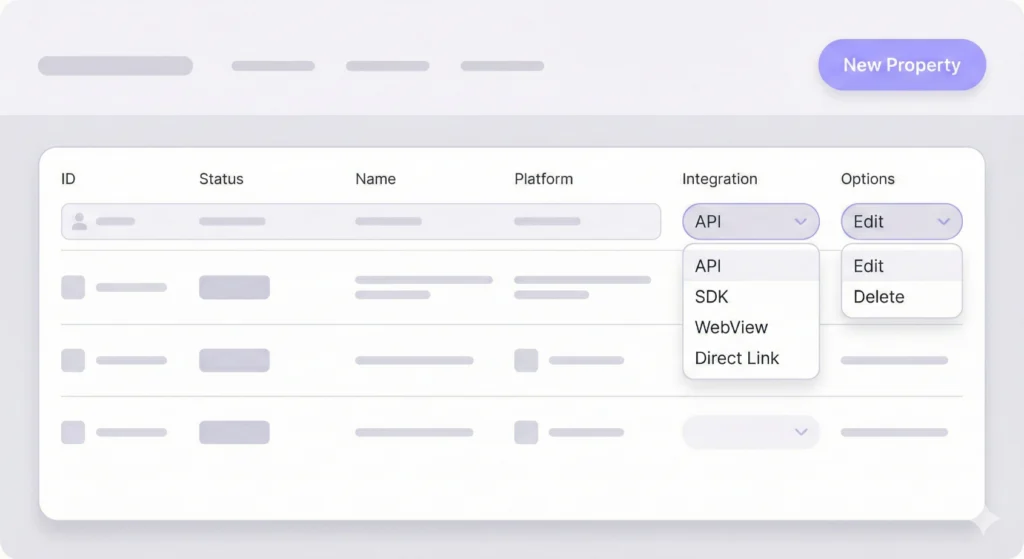The image size is (1024, 559).
Task: Click the Integration column header
Action: [x=719, y=179]
